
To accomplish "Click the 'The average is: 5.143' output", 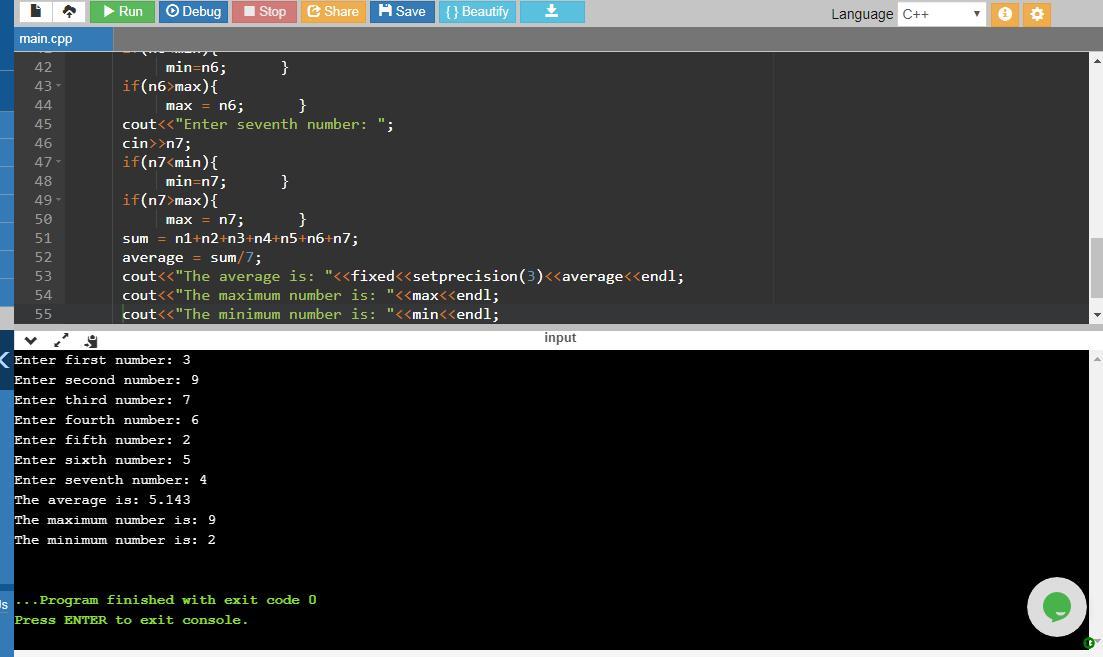I will 102,500.
